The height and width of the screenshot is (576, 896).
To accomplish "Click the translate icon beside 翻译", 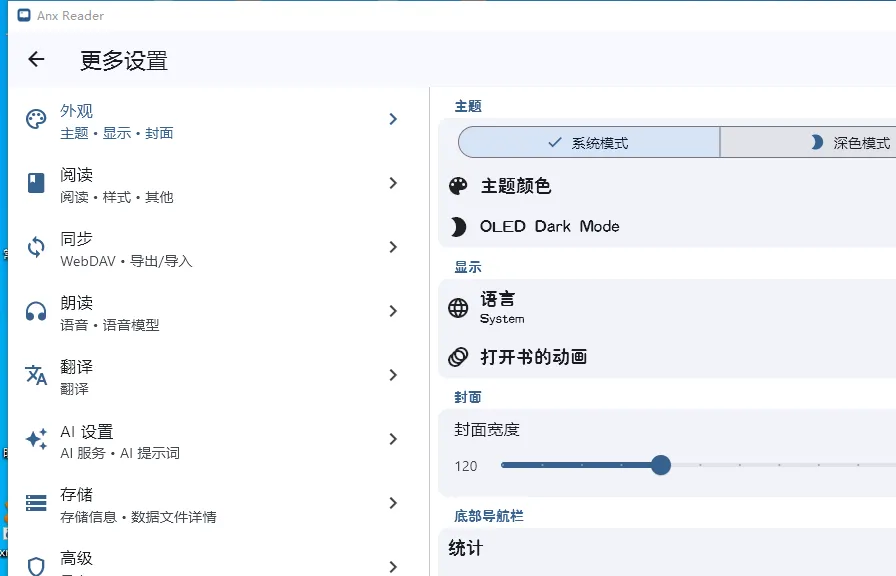I will coord(34,375).
